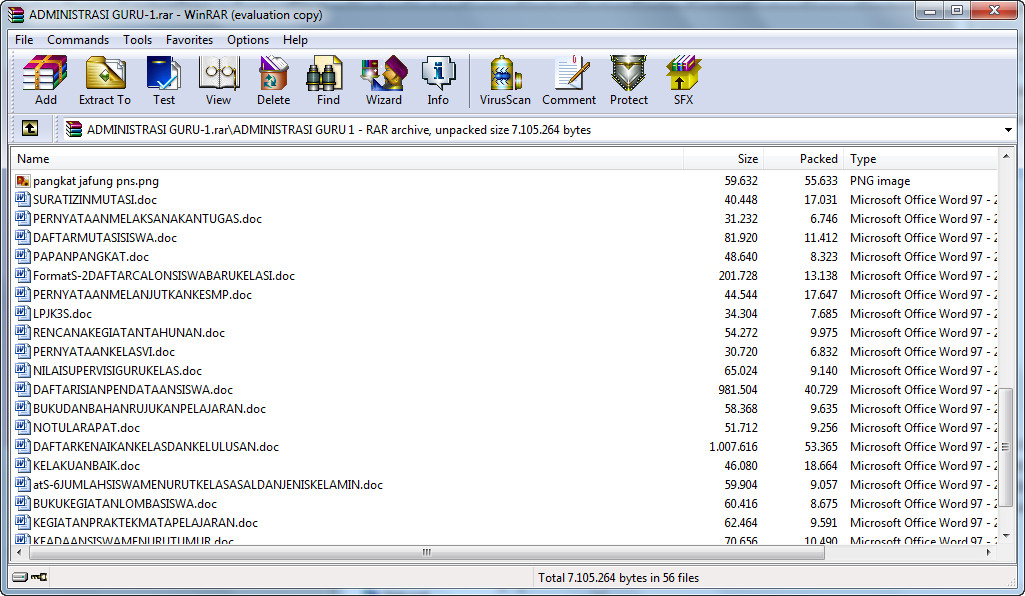Click the Word icon beside SURATIZINMUTASI.doc
The height and width of the screenshot is (596, 1025).
[23, 199]
